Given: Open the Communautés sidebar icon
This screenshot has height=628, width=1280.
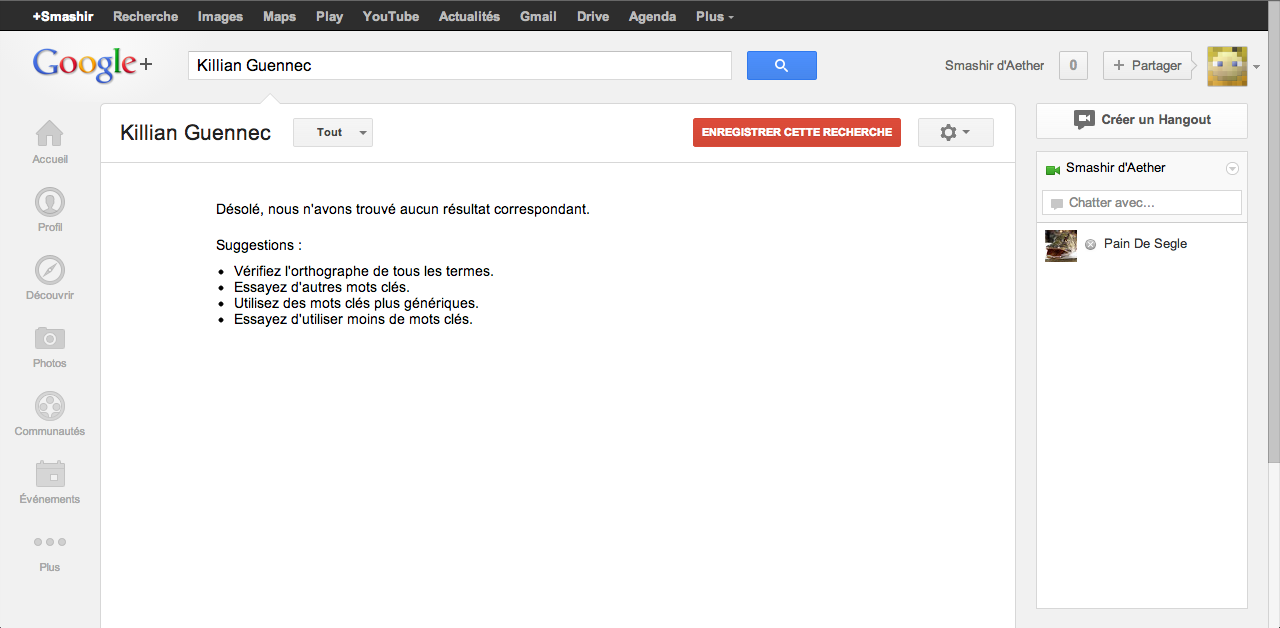Looking at the screenshot, I should 49,407.
